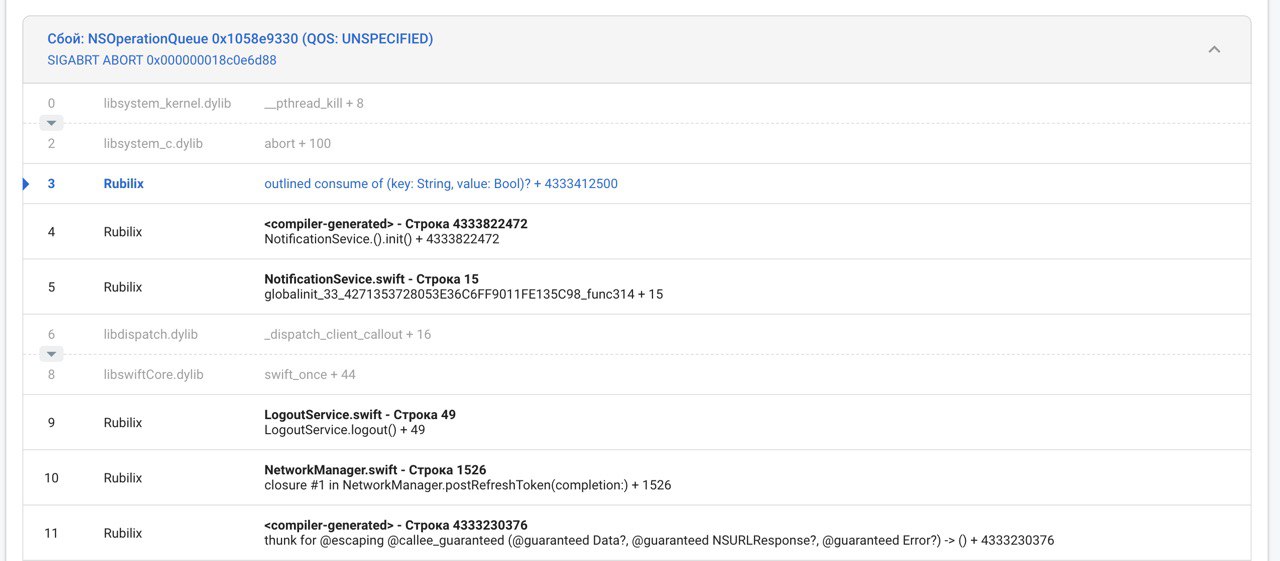Select frame number 0

click(51, 103)
